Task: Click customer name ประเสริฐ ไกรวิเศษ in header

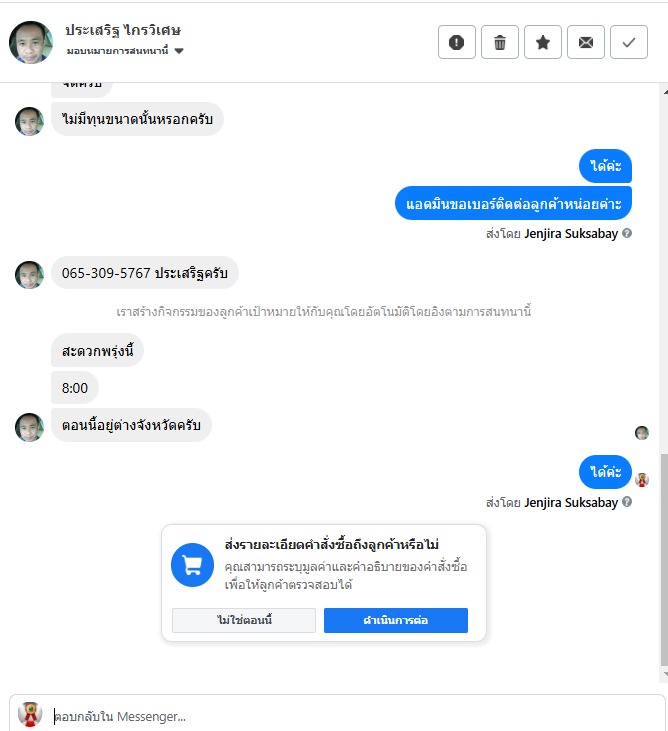Action: (123, 31)
